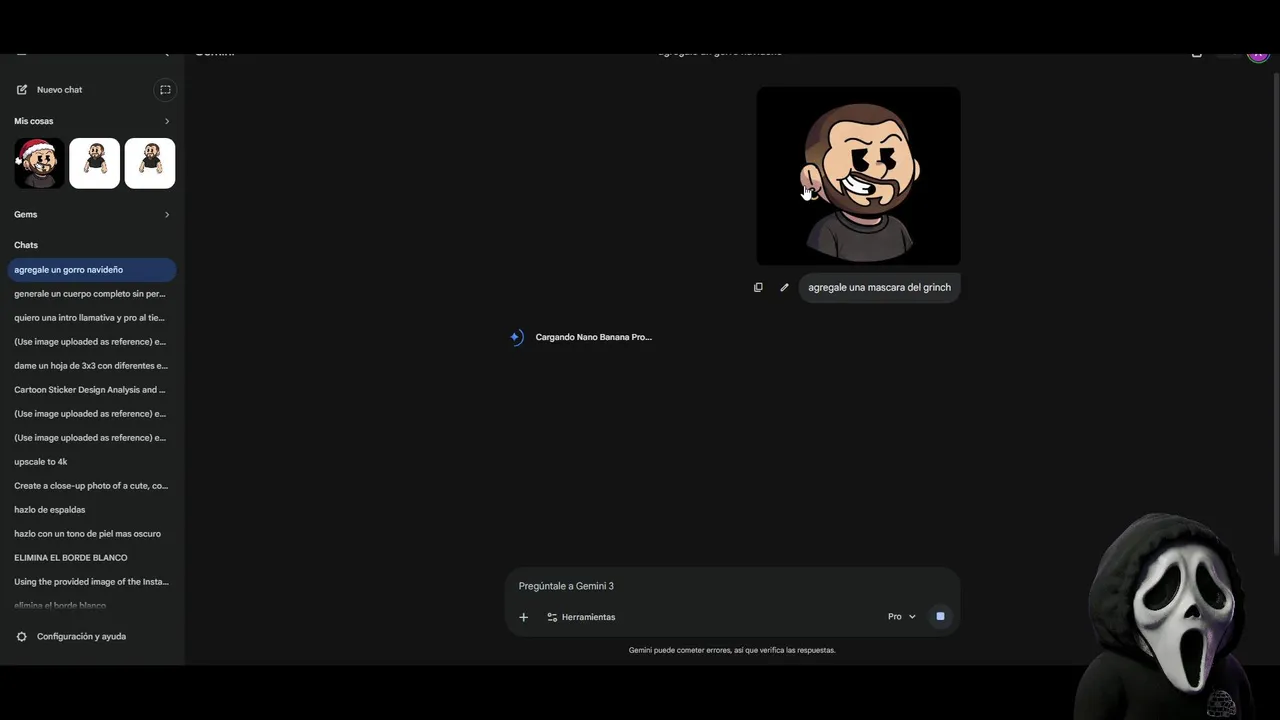Viewport: 1280px width, 720px height.
Task: Open the Herramientas tools button
Action: (581, 617)
